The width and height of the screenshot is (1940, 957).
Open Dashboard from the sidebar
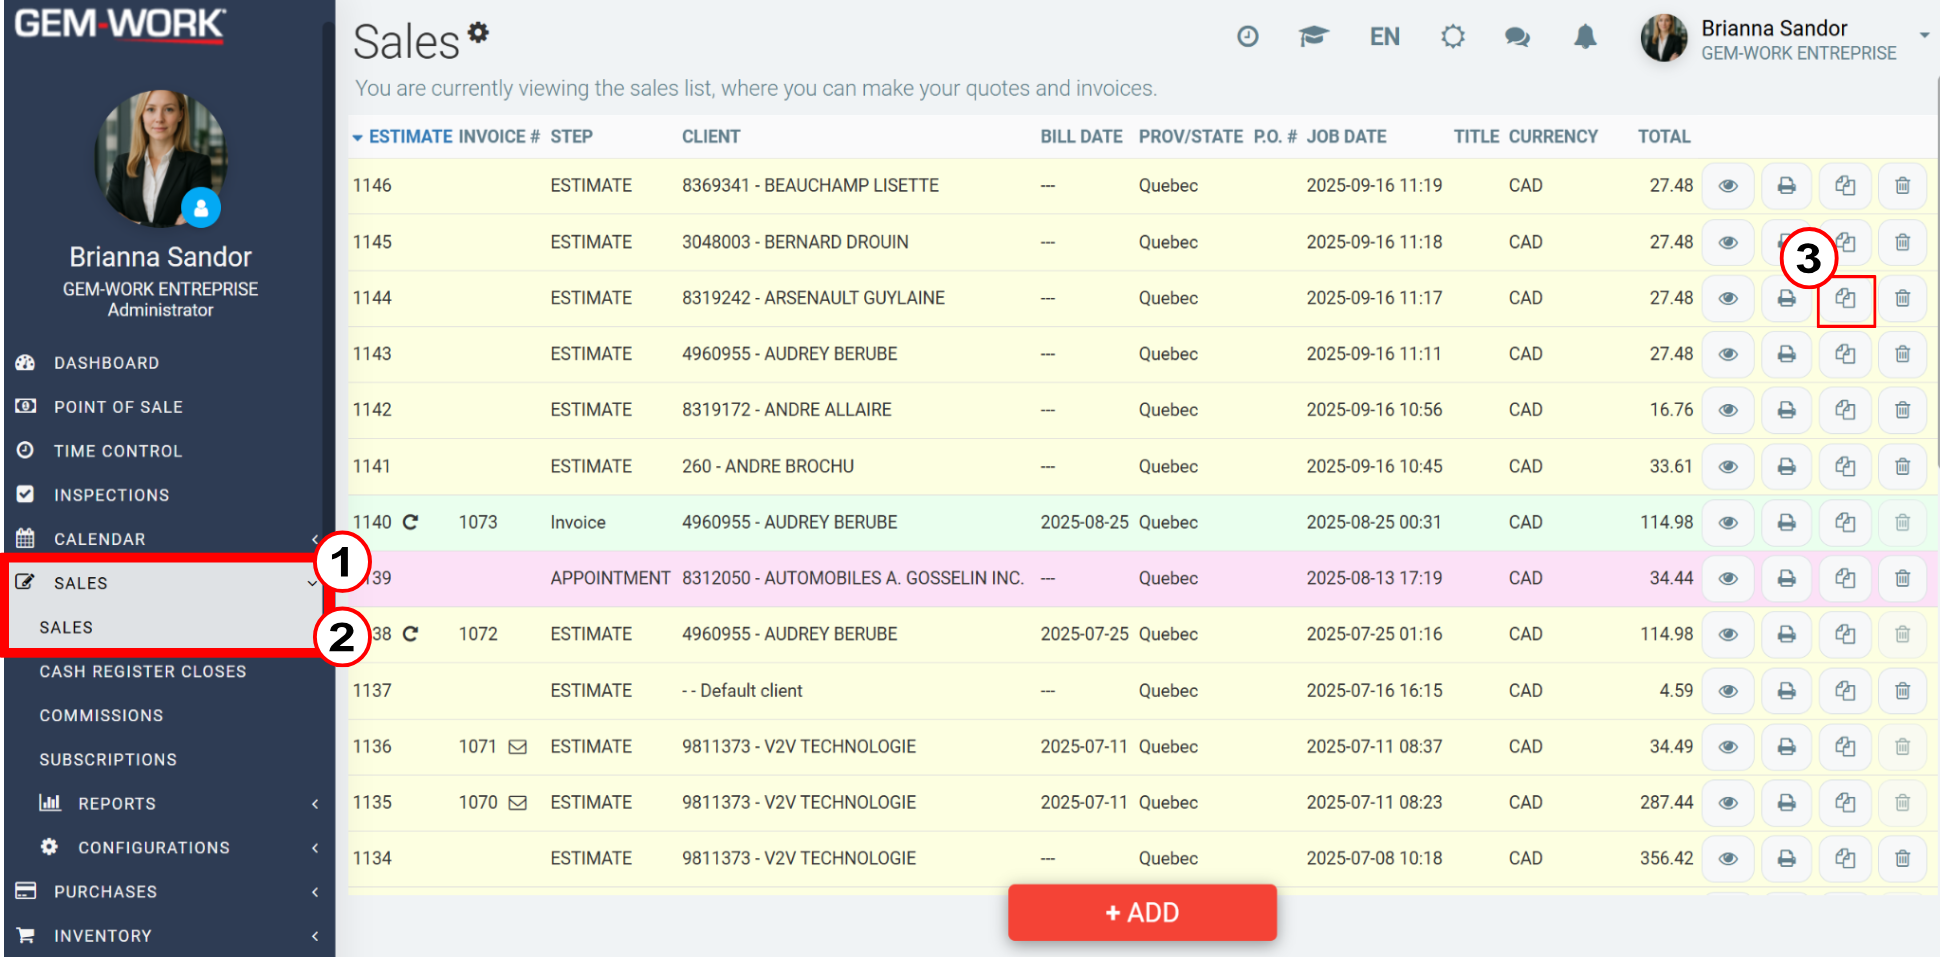(x=106, y=363)
